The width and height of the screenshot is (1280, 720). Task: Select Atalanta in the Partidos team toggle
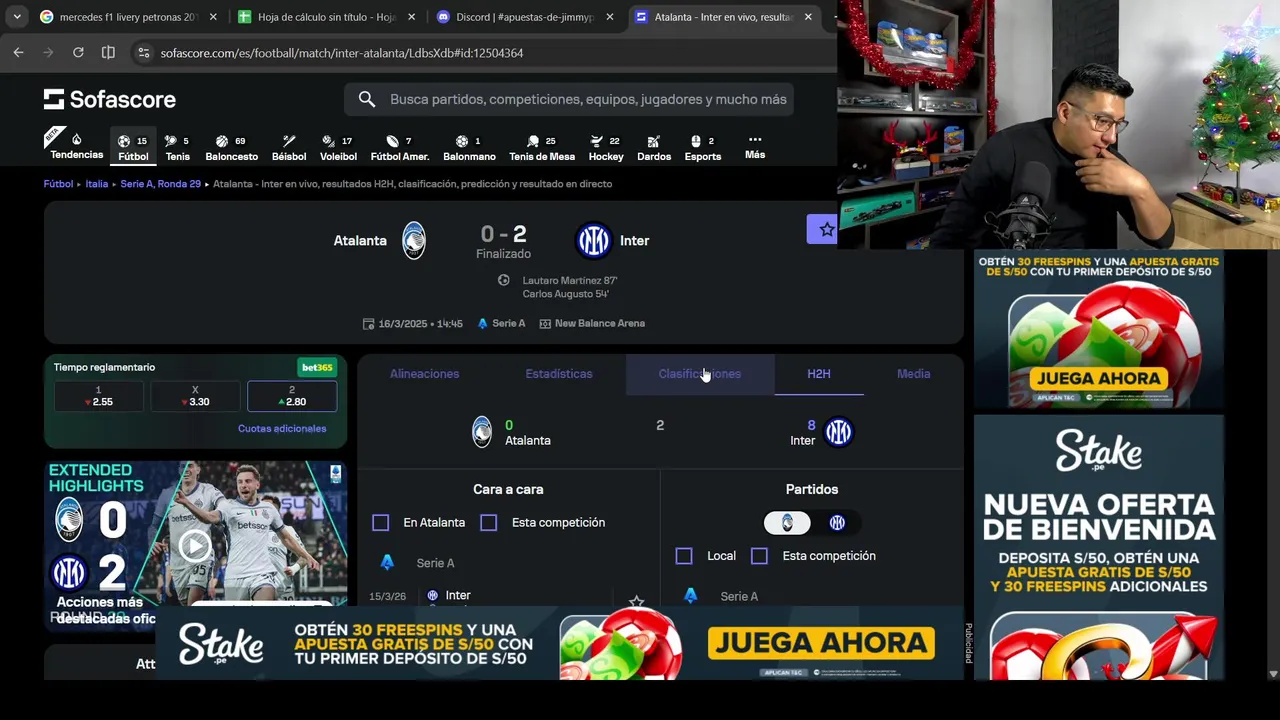click(x=787, y=523)
